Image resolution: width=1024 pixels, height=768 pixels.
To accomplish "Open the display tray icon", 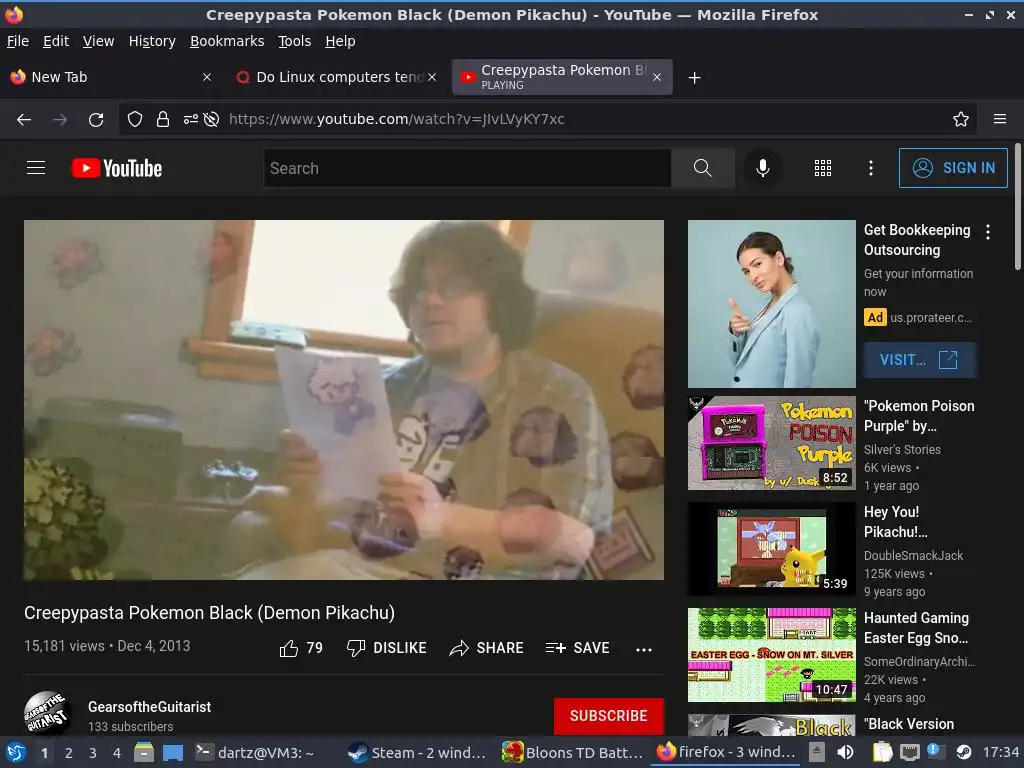I will pyautogui.click(x=909, y=752).
